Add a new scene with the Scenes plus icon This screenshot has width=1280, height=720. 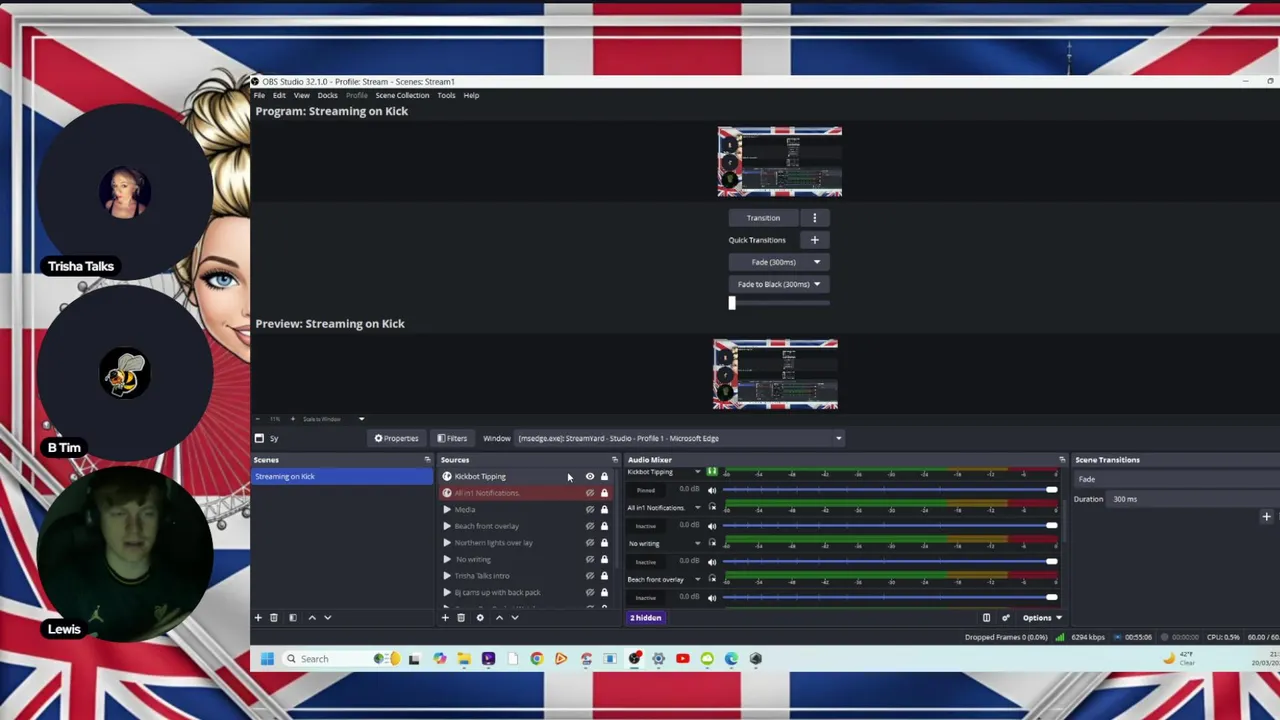(x=258, y=618)
